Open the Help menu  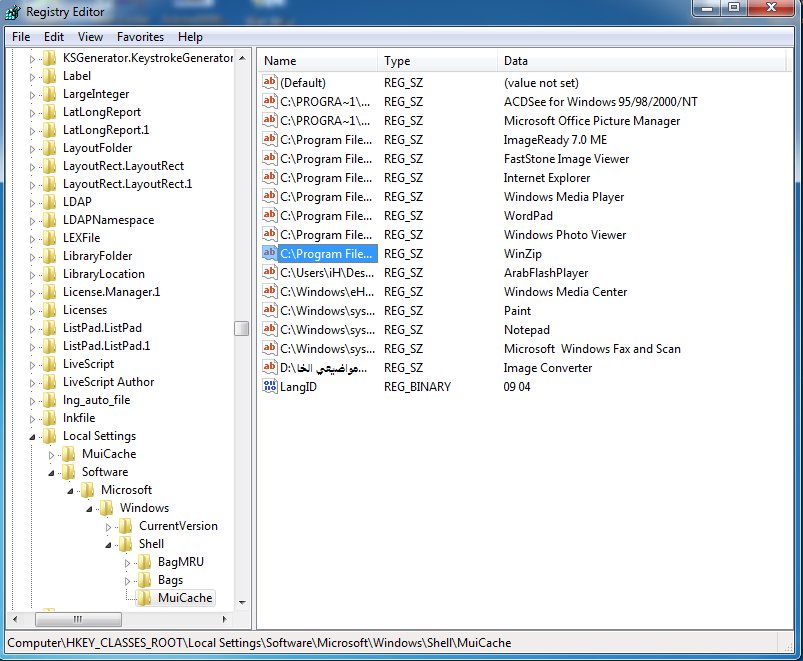190,37
